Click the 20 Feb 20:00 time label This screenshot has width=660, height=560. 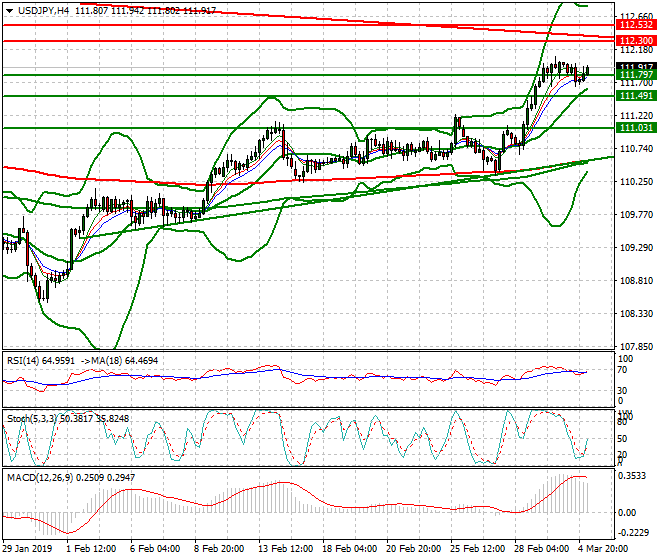click(x=413, y=549)
